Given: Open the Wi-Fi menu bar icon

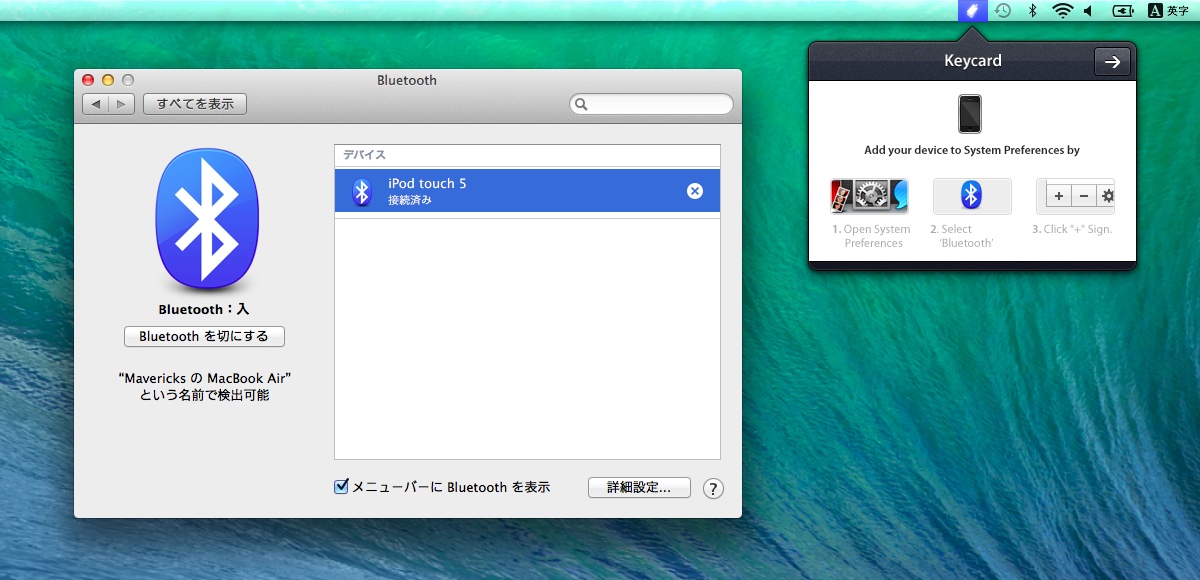Looking at the screenshot, I should tap(1062, 11).
